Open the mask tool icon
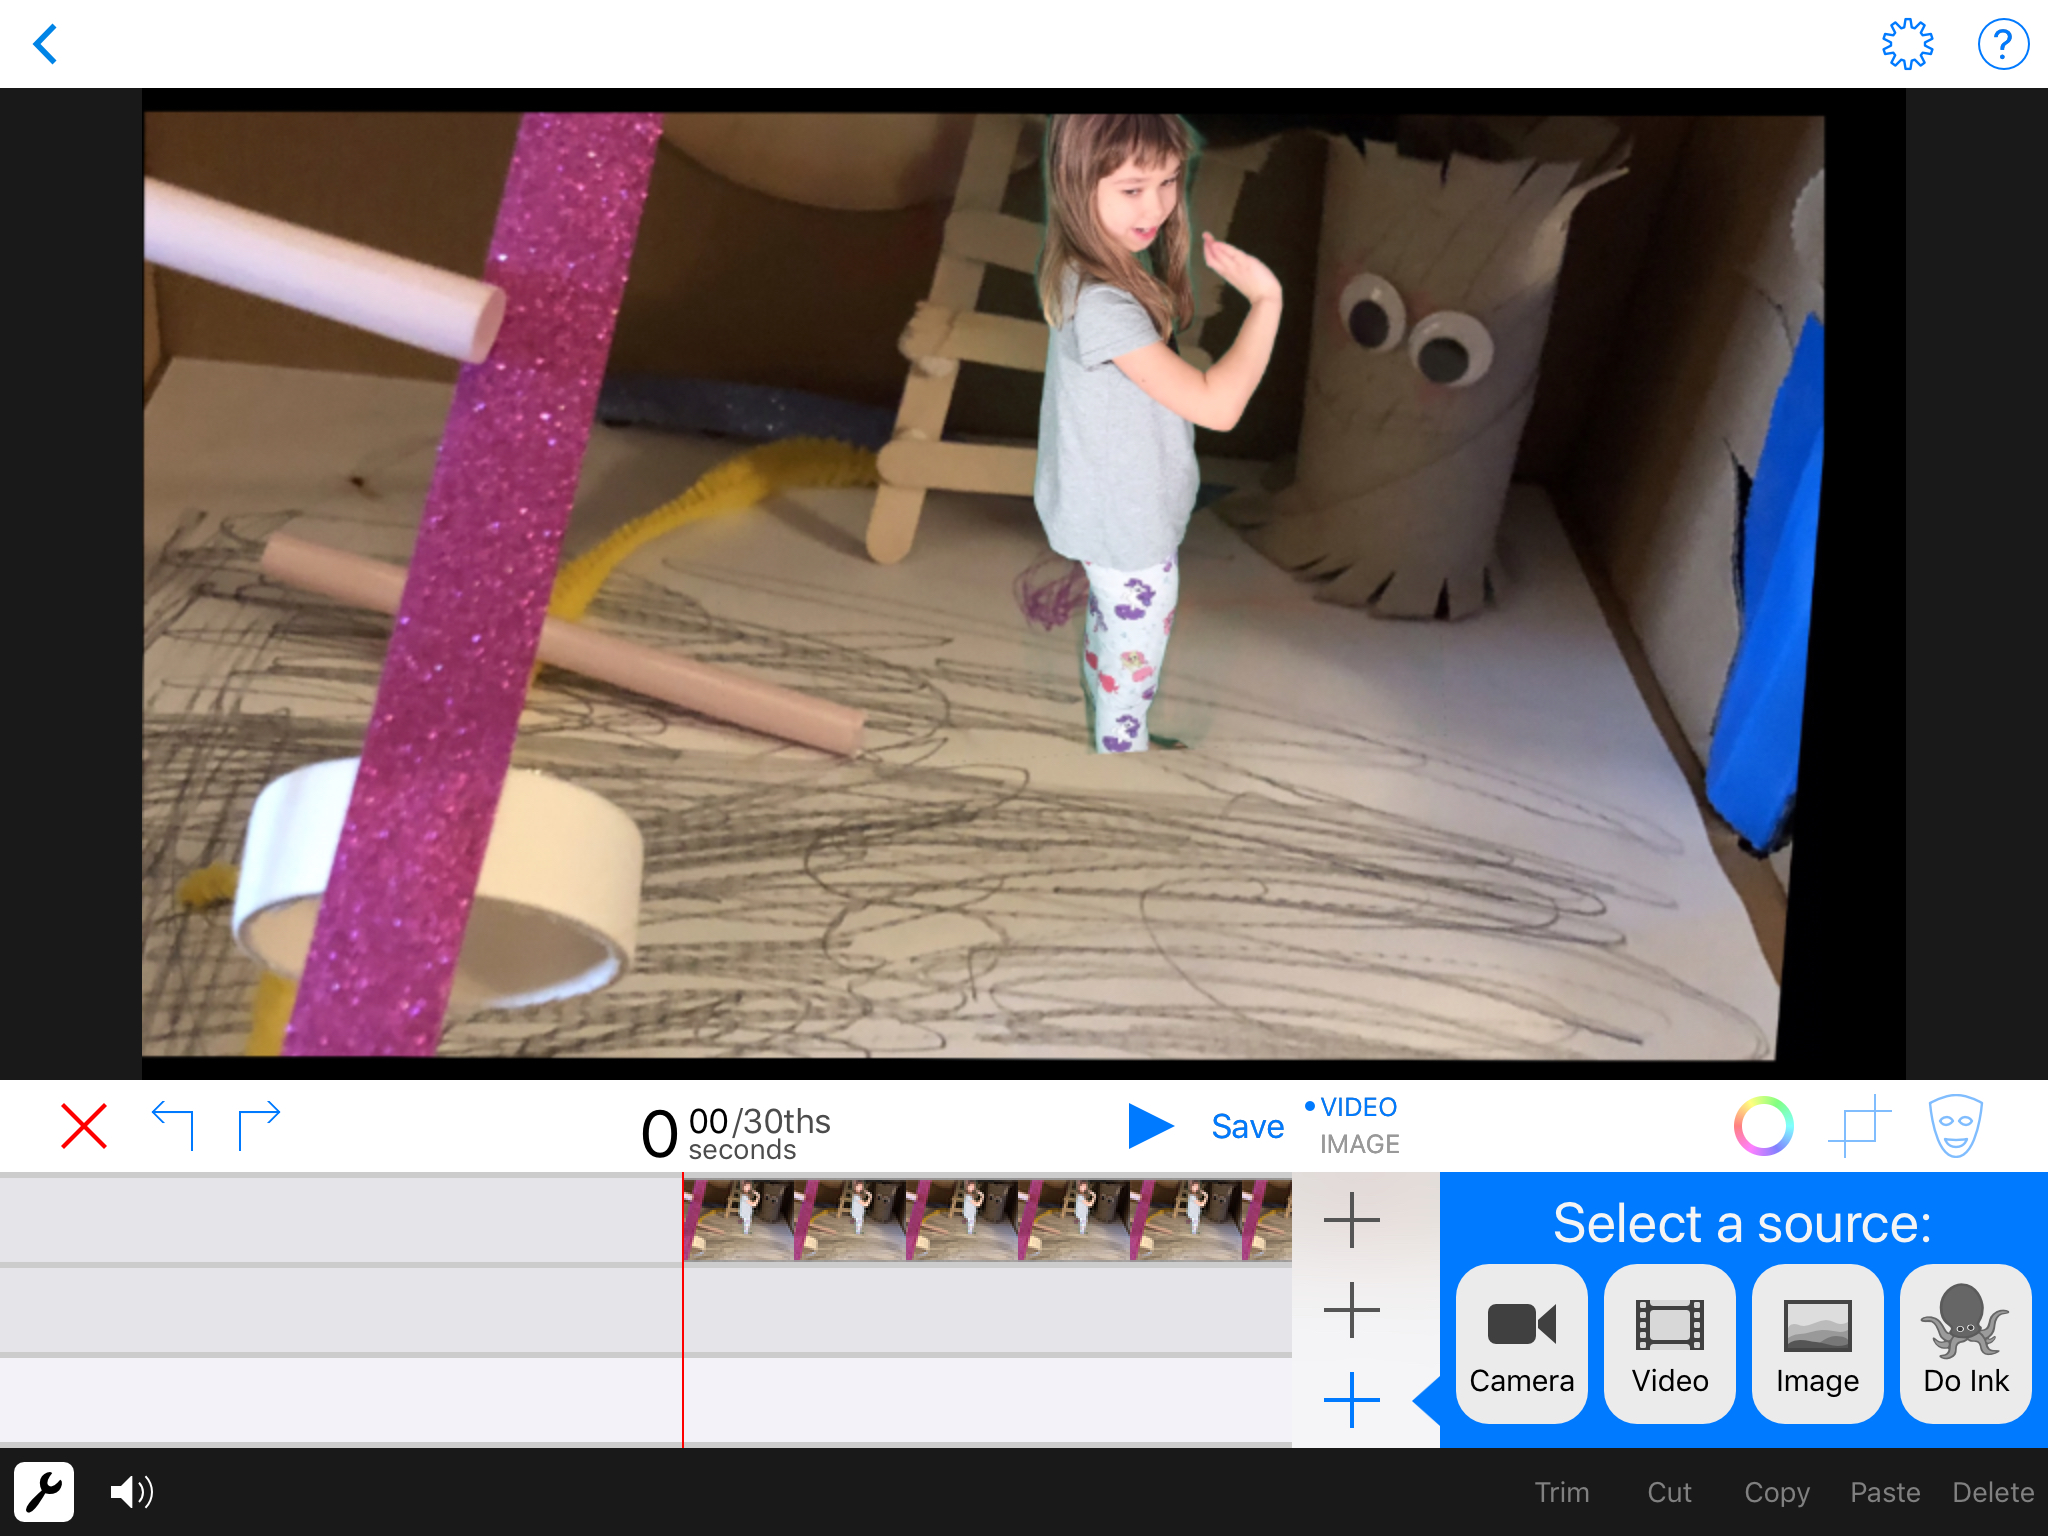The image size is (2048, 1536). pos(1955,1126)
